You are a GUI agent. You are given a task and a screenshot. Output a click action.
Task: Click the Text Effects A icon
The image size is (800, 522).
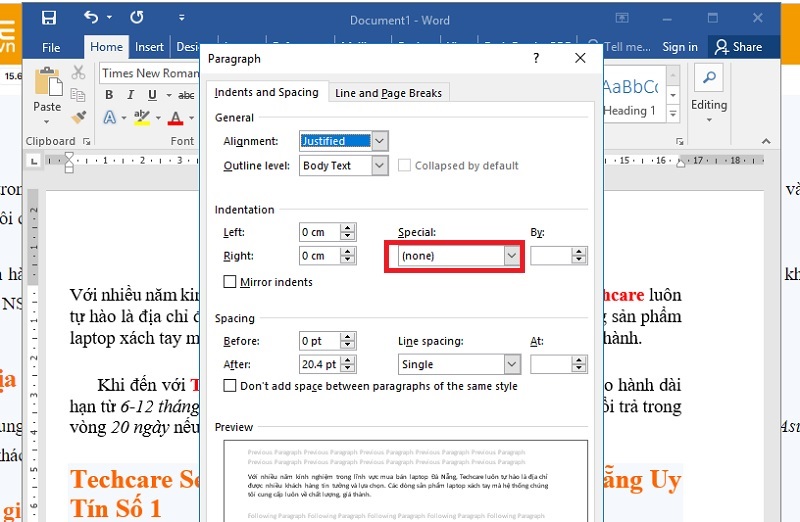(x=109, y=118)
